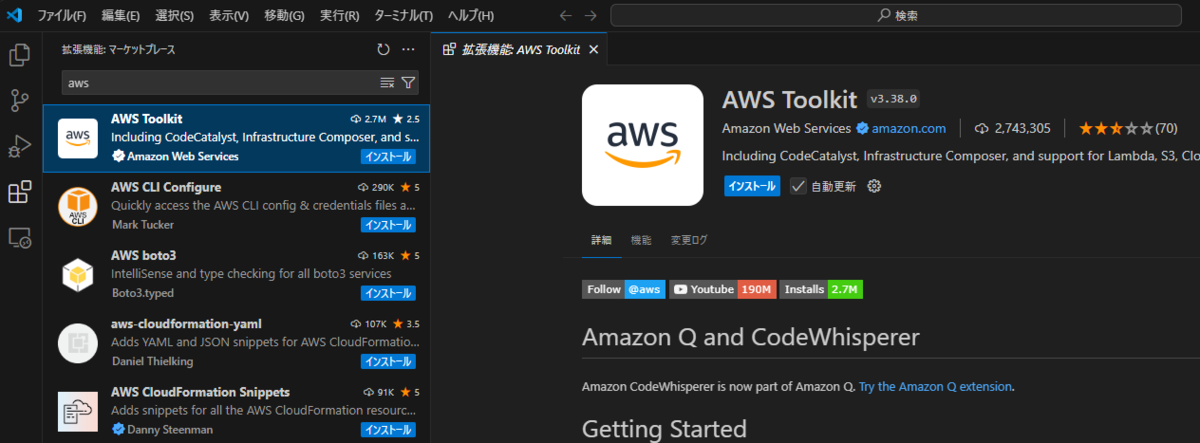Click the Youtube 190M badge
1200x443 pixels.
click(722, 289)
